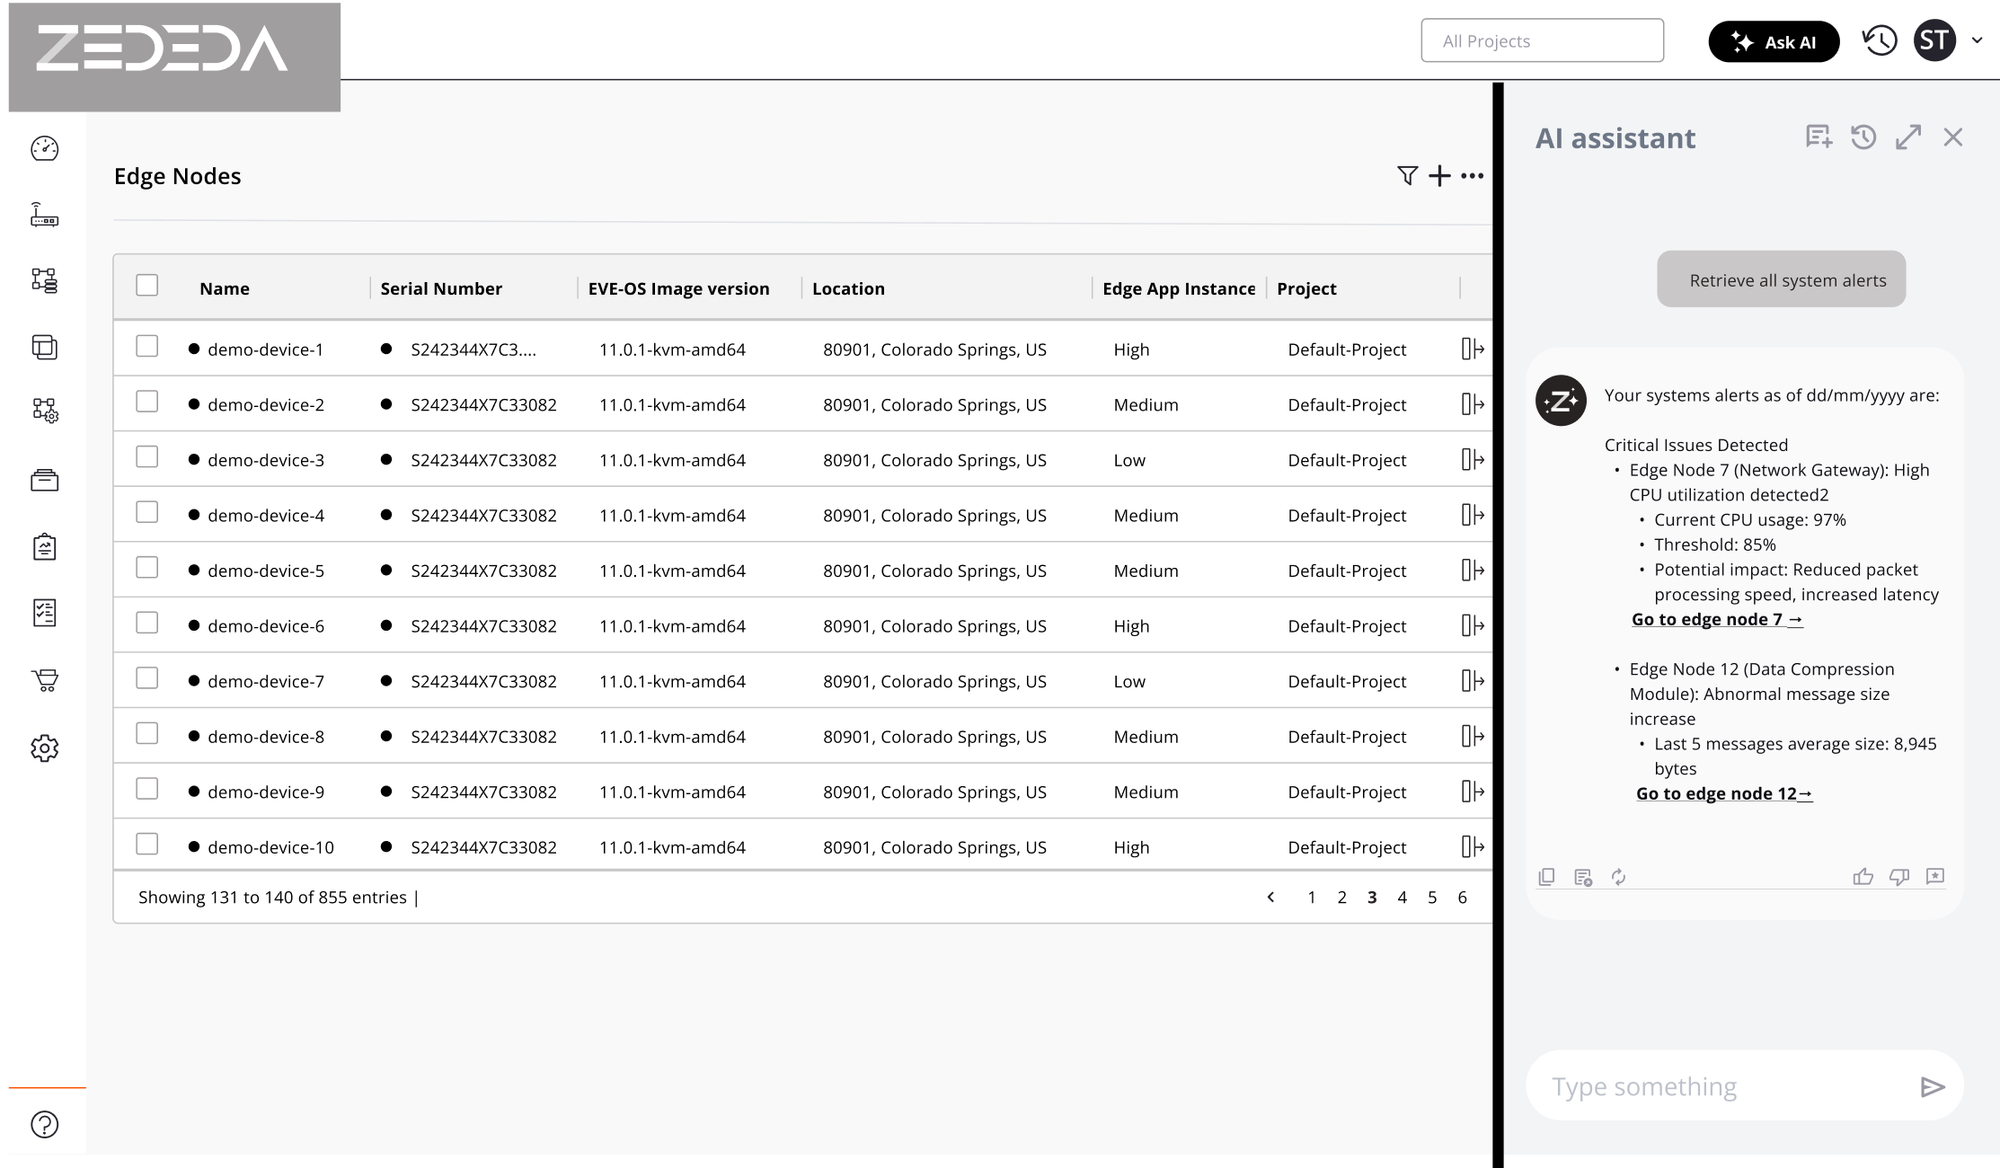
Task: Open settings gear in left sidebar
Action: tap(44, 748)
